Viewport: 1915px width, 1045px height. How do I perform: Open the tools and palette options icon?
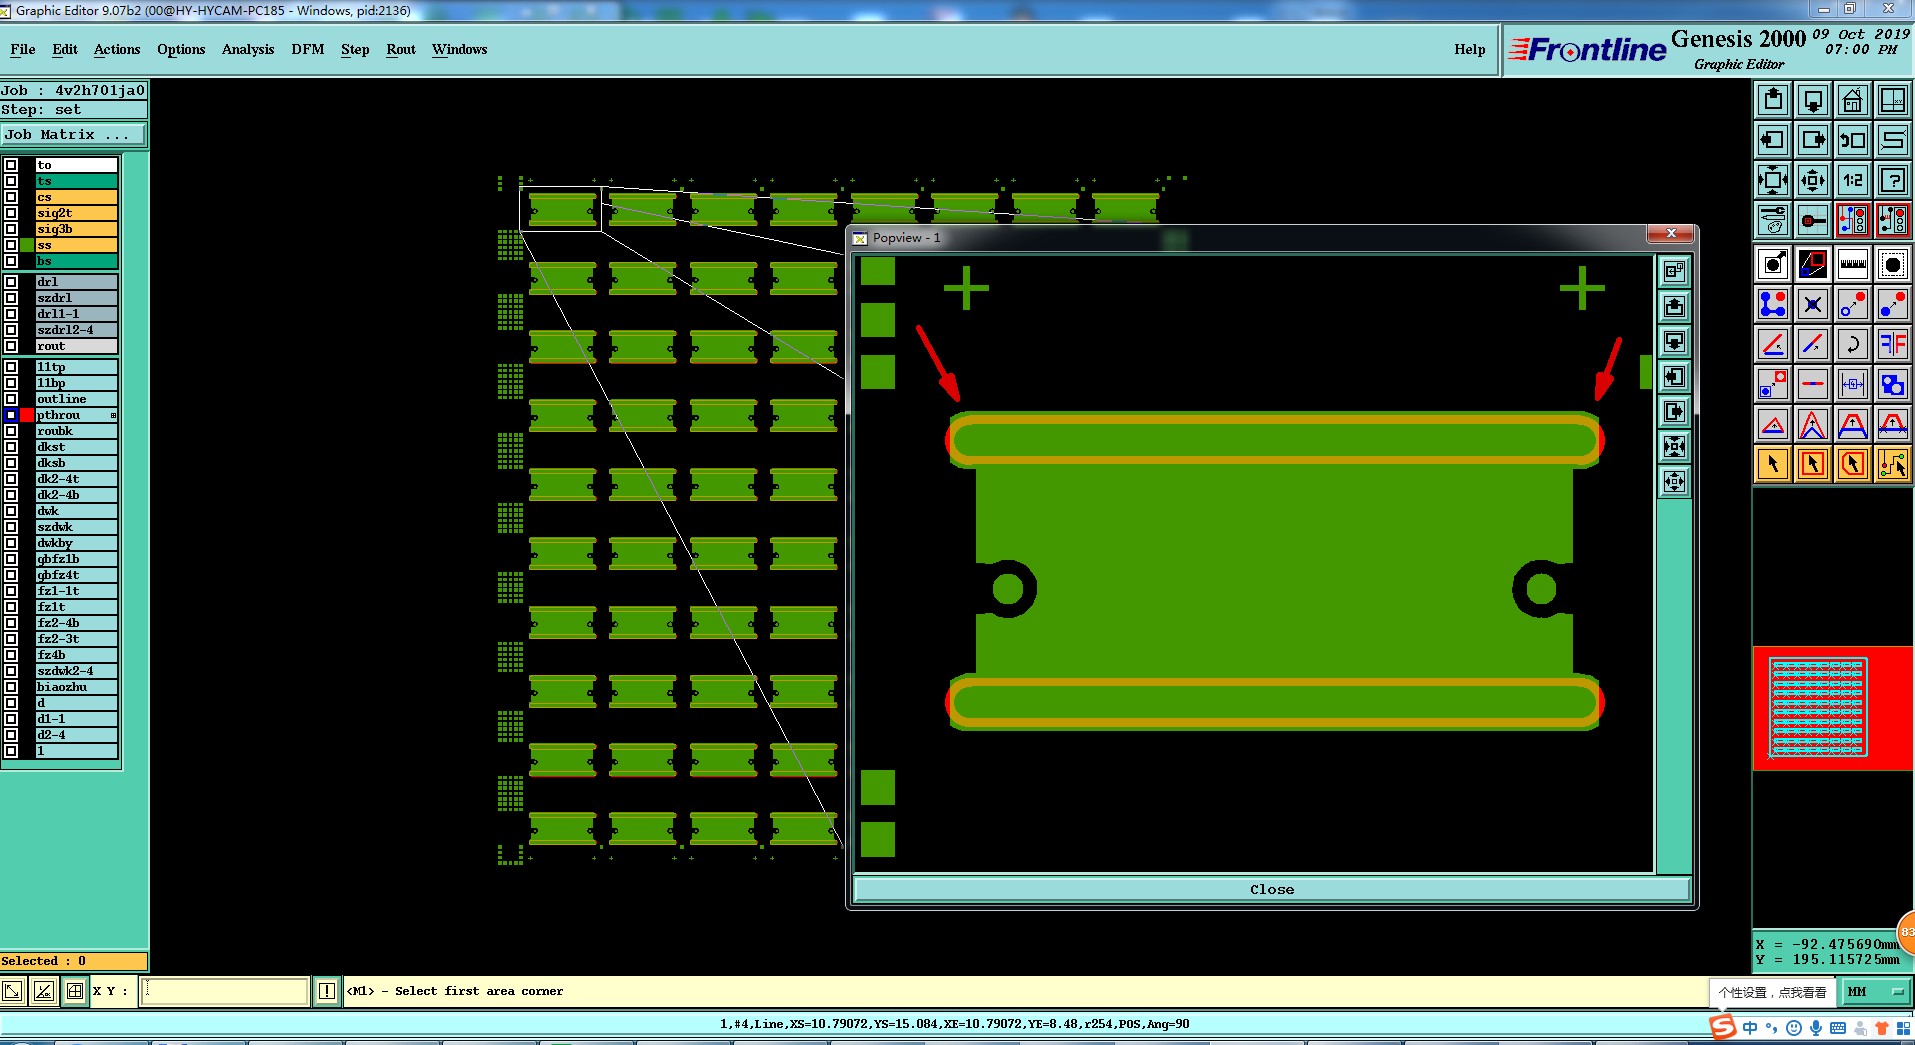(1773, 220)
